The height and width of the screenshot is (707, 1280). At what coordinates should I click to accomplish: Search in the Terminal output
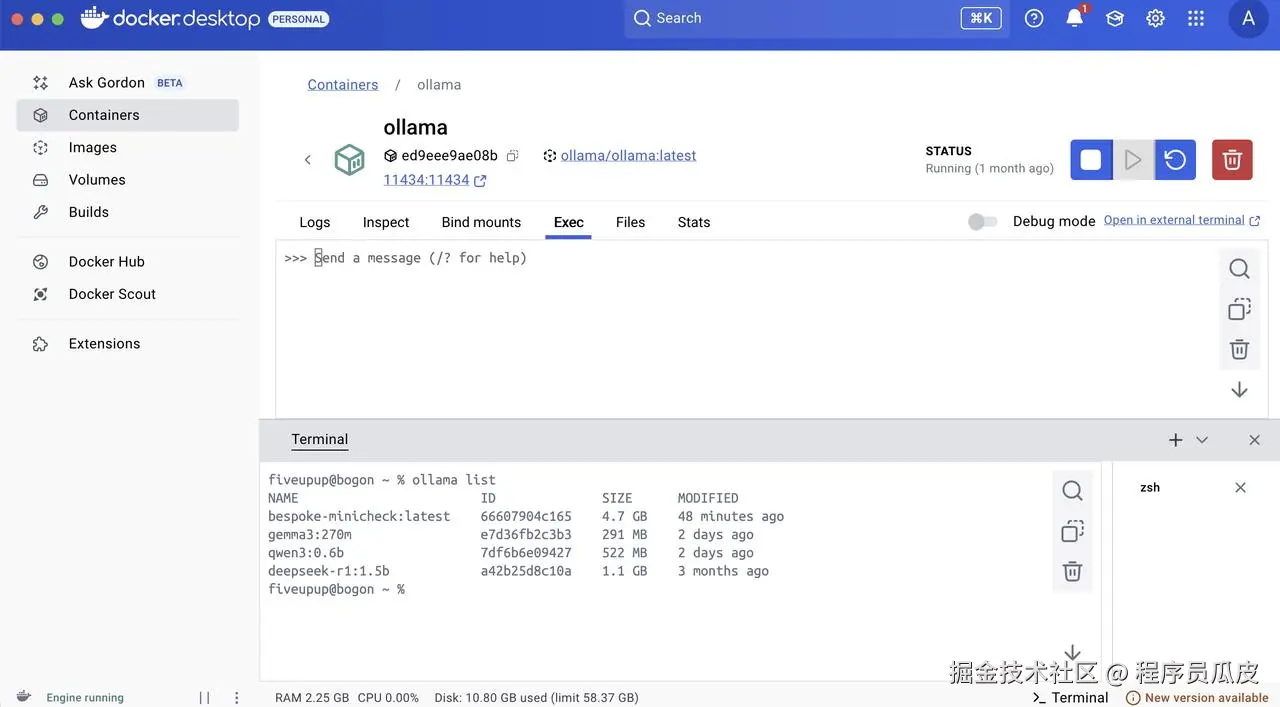[1072, 490]
